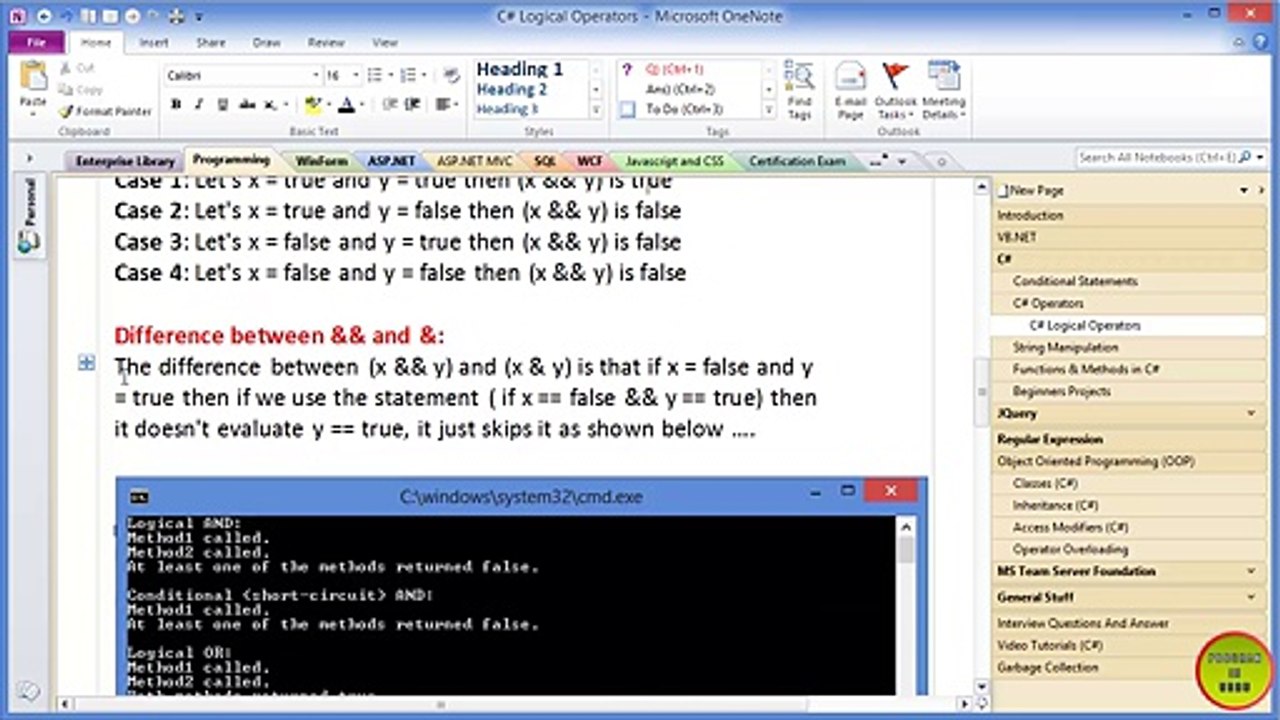
Task: Open the Find Tags pane
Action: click(x=799, y=90)
